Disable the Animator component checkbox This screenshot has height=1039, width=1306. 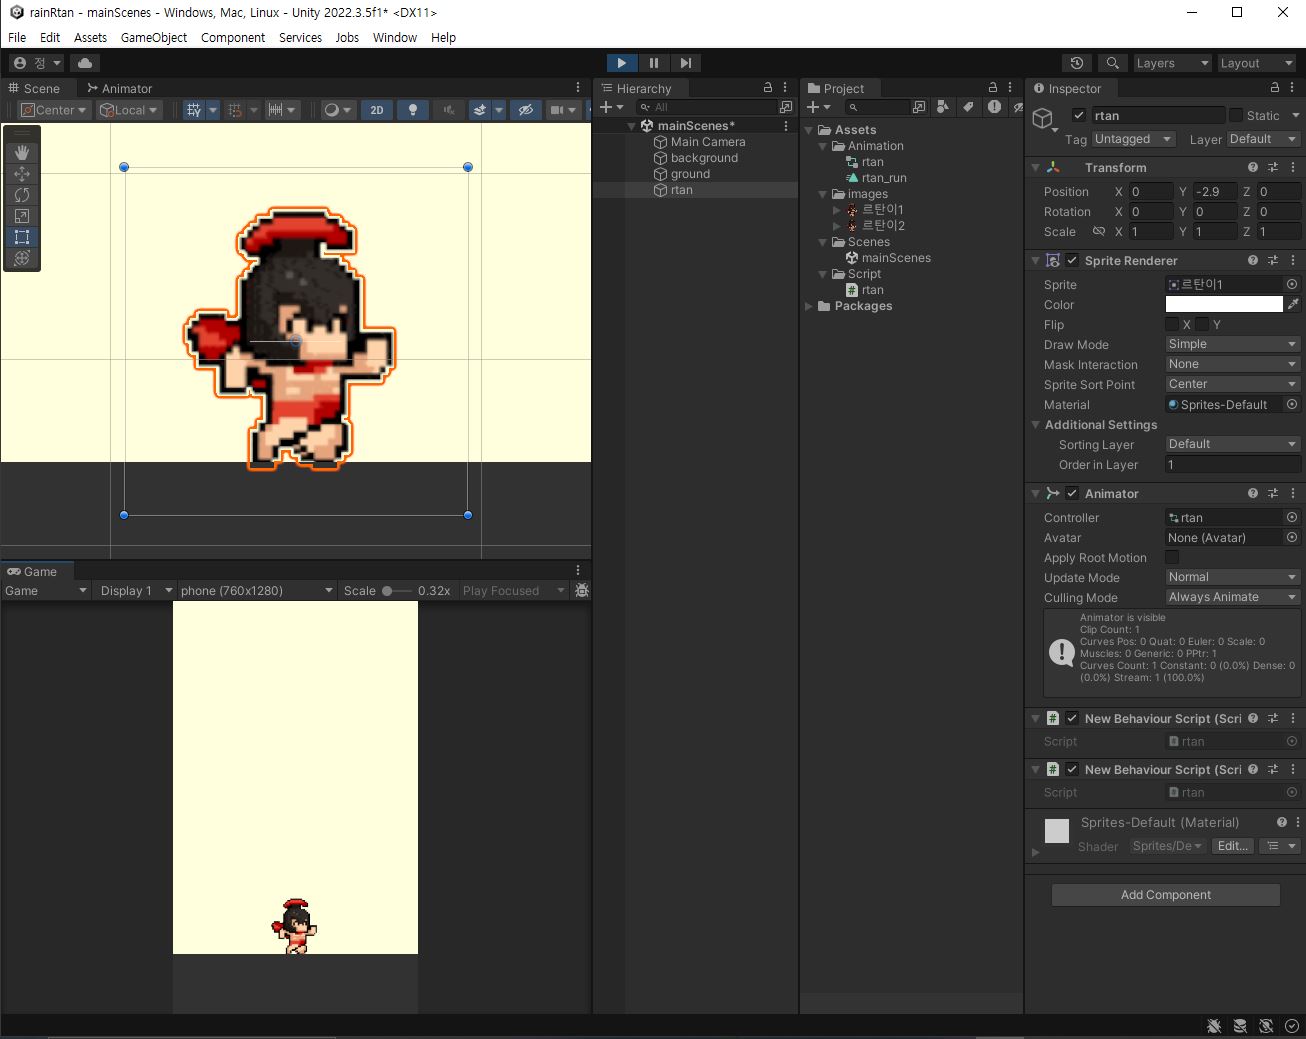1072,493
